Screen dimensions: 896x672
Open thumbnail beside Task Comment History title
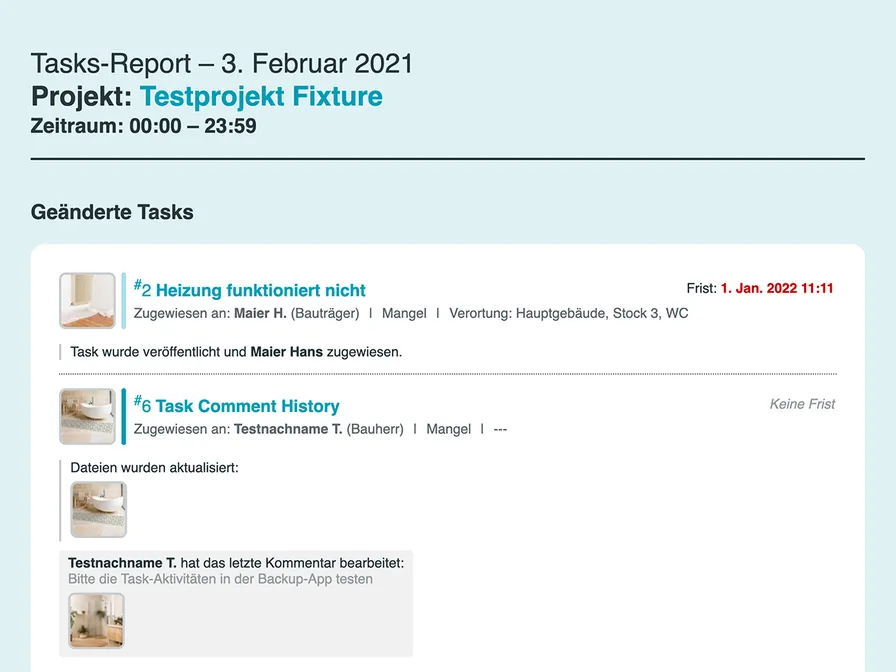pyautogui.click(x=87, y=417)
